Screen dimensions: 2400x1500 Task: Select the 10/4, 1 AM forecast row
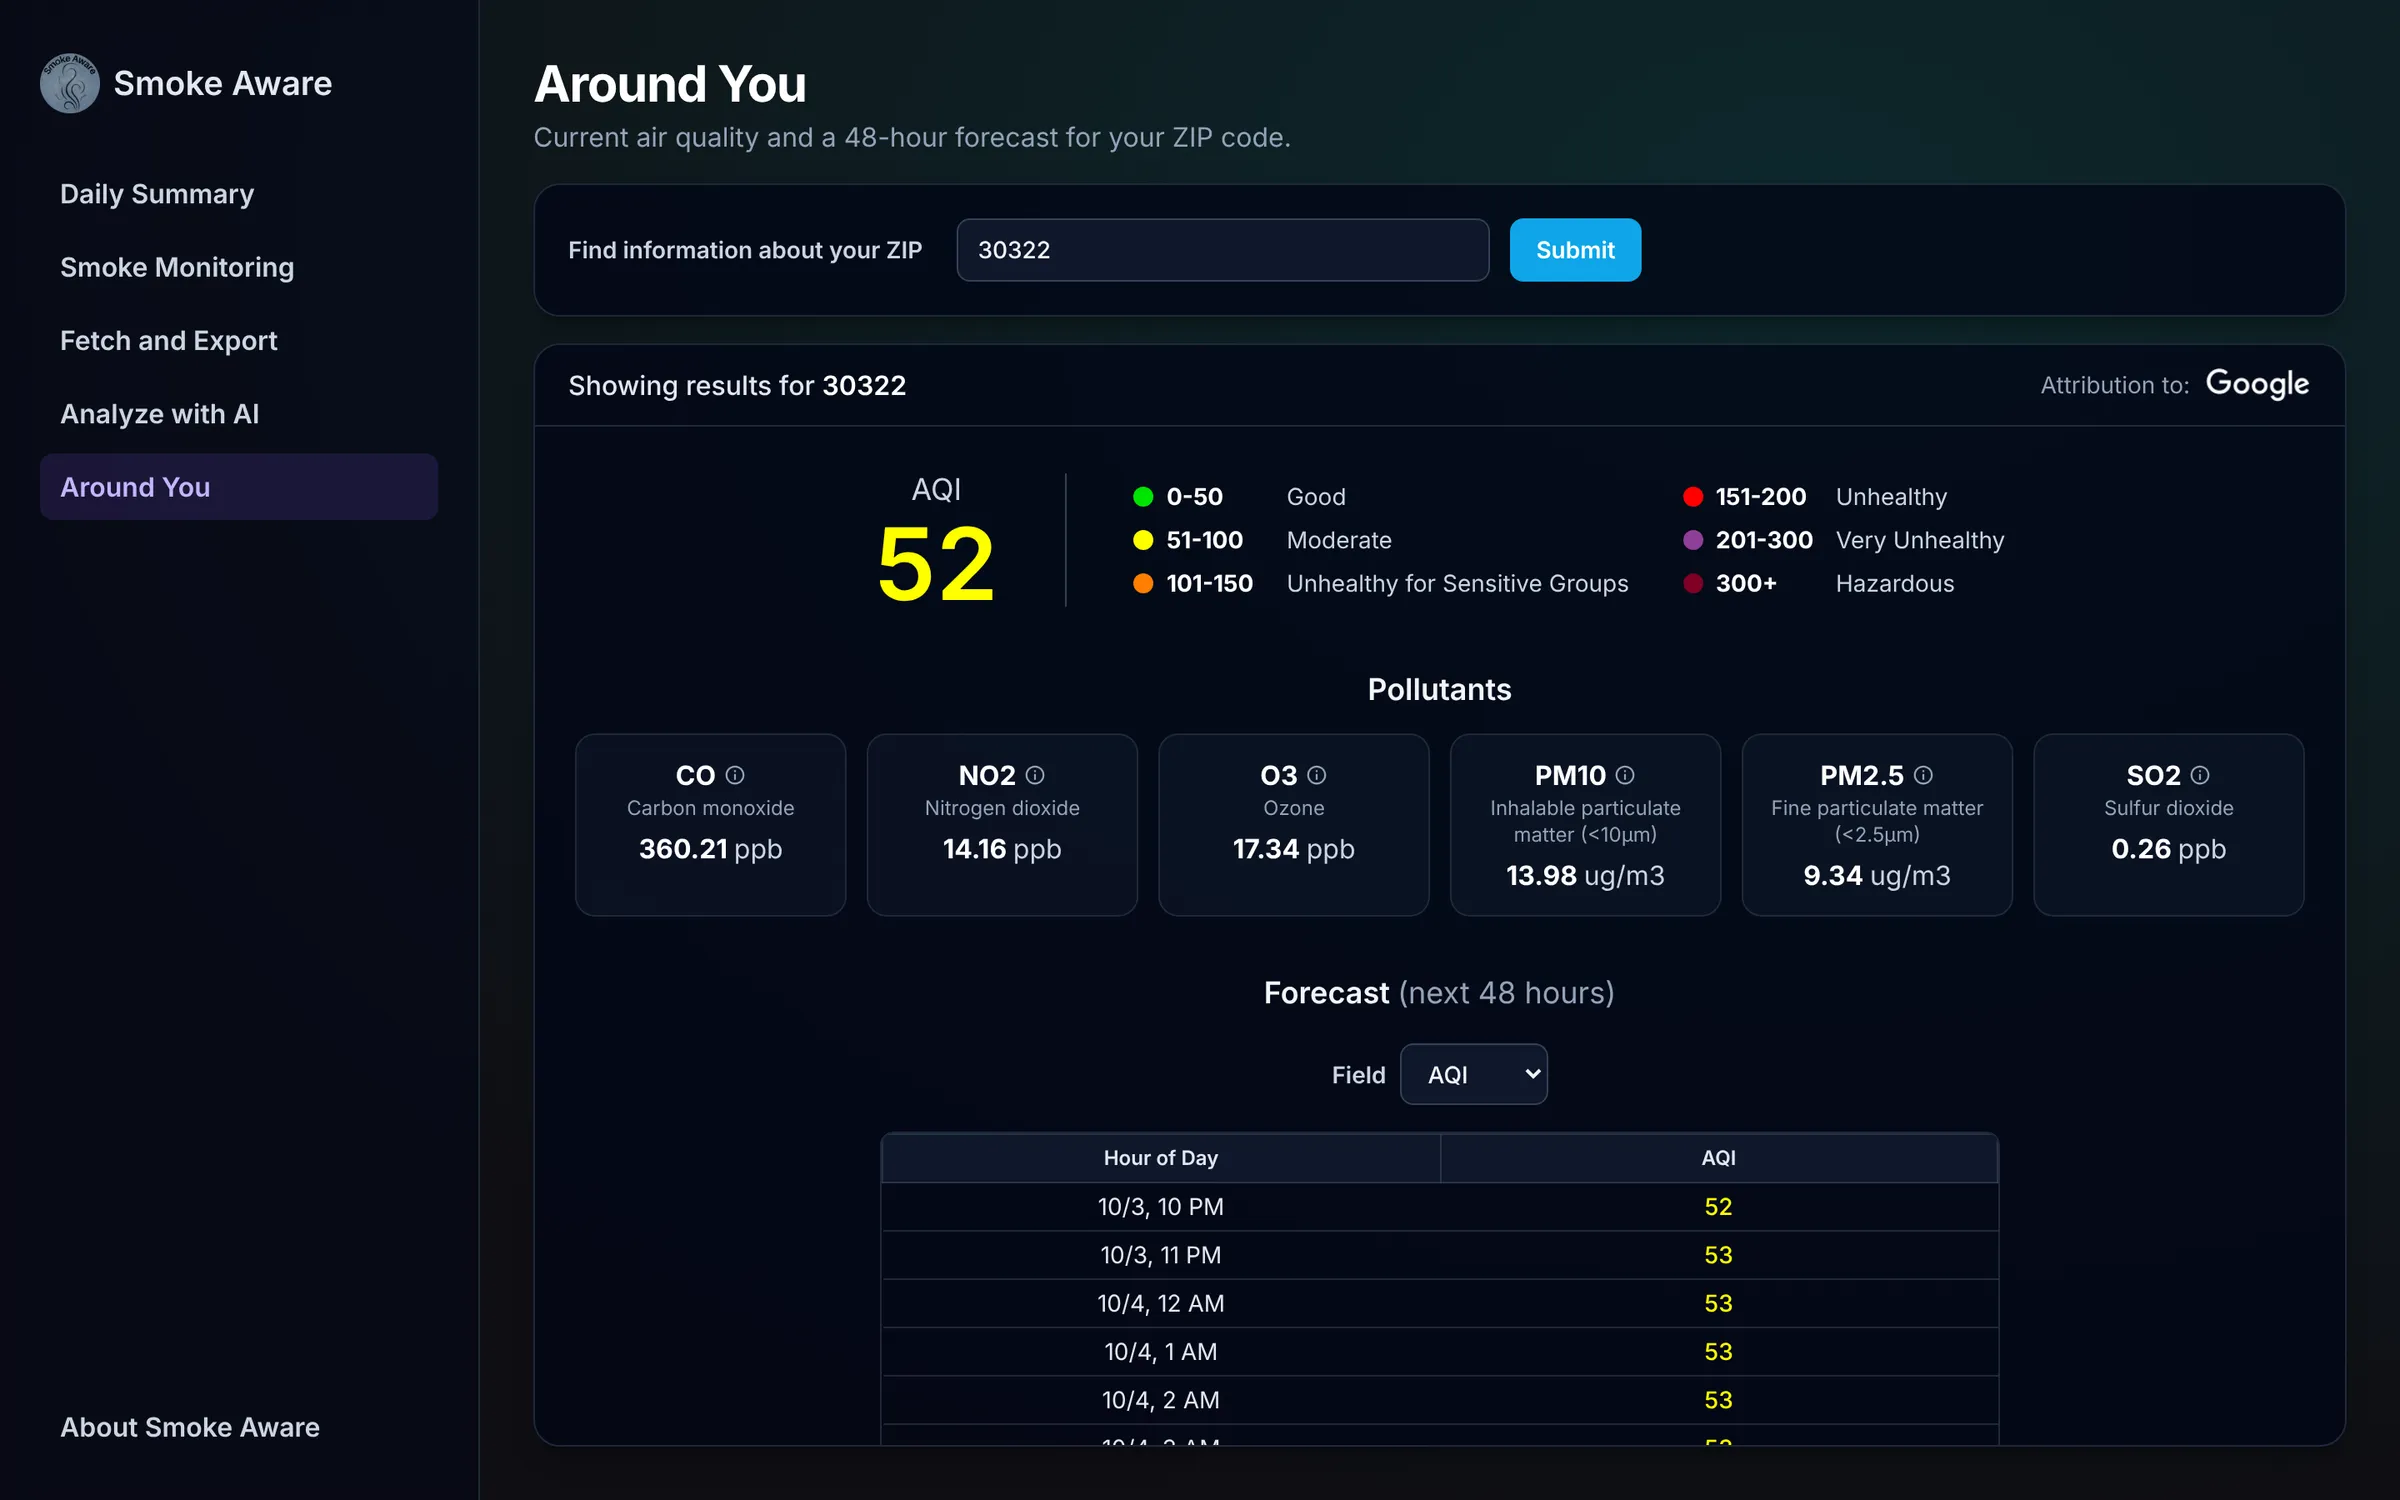tap(1440, 1352)
